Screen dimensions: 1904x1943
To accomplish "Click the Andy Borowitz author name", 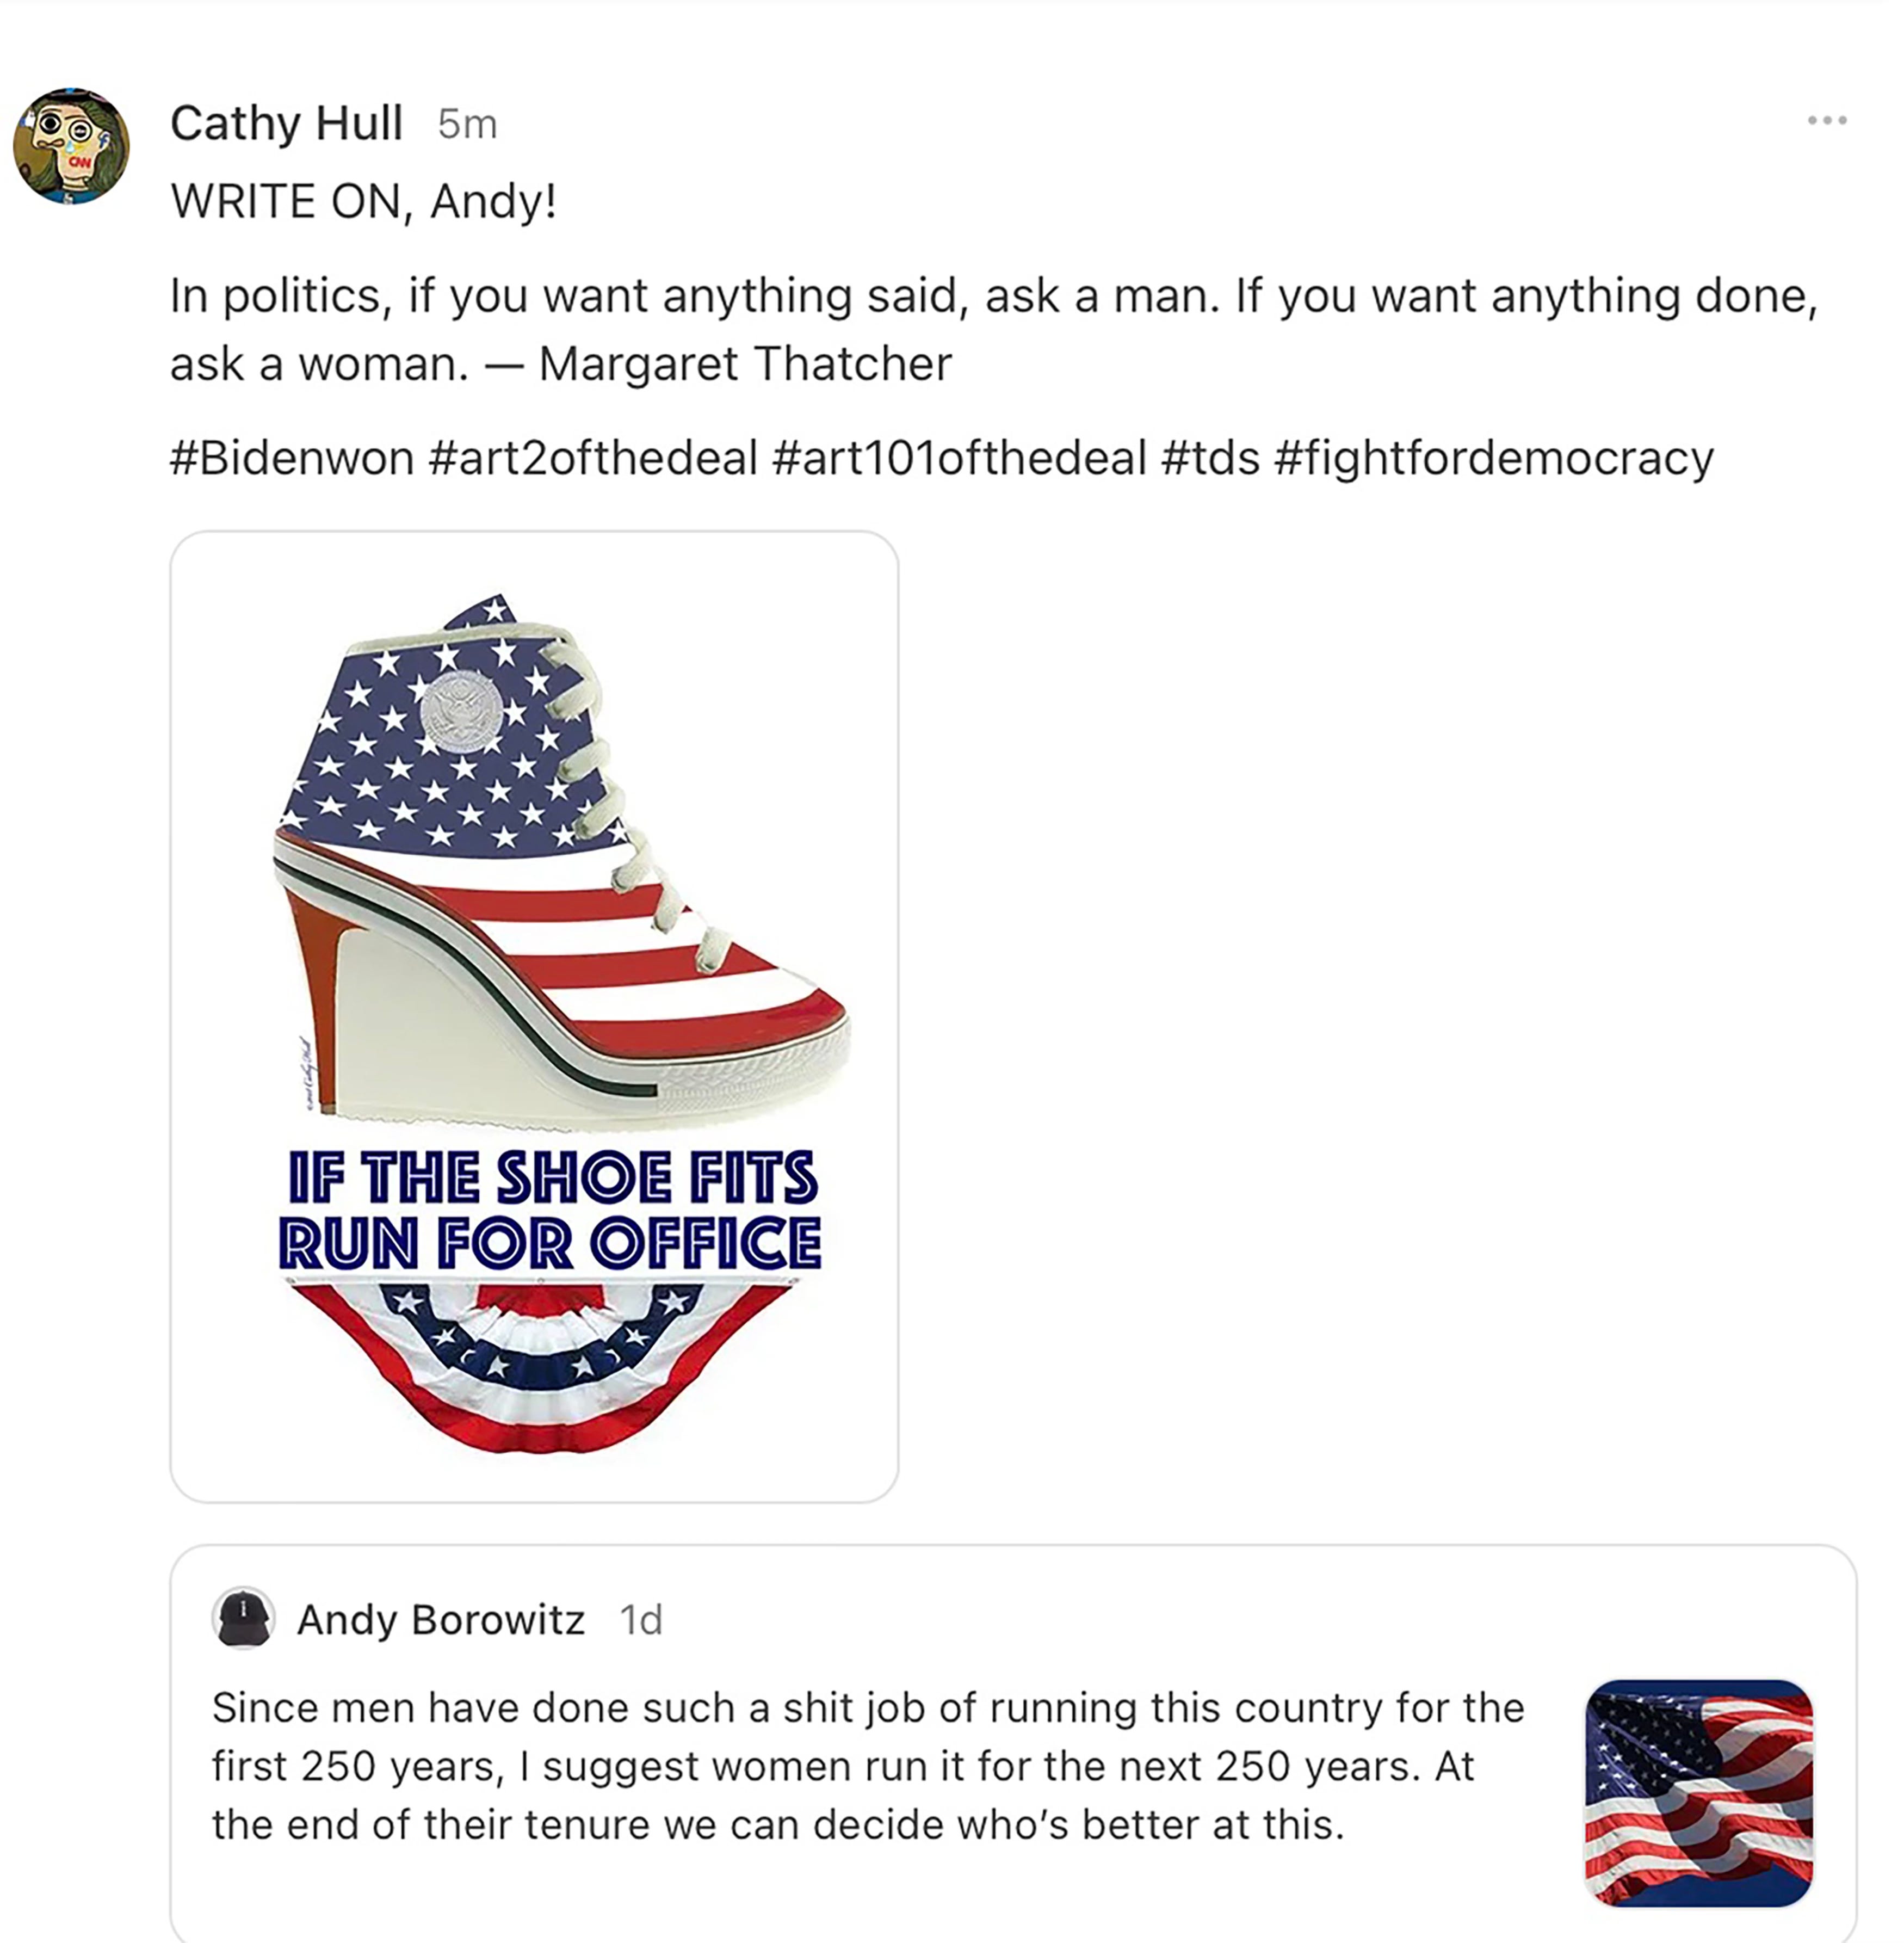I will [x=441, y=1620].
